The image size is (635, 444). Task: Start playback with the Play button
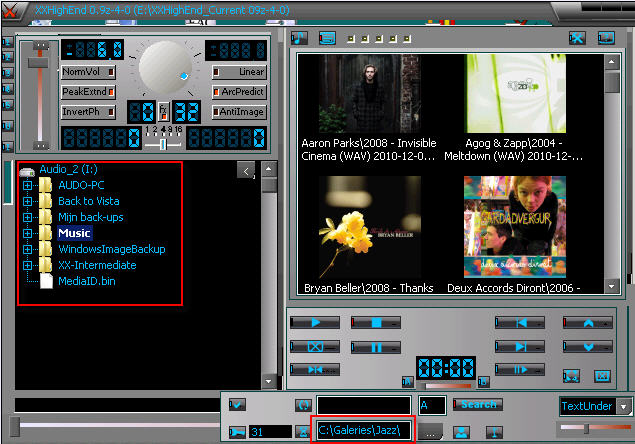[x=315, y=322]
